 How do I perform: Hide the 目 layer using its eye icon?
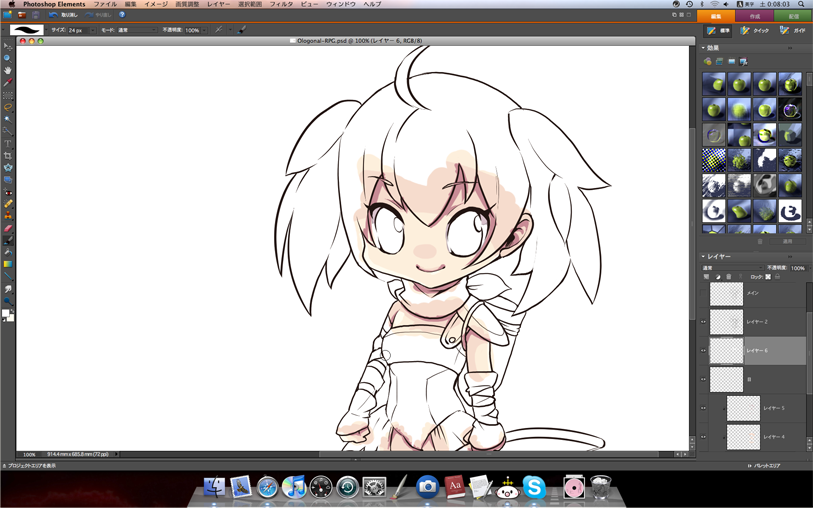(x=704, y=379)
